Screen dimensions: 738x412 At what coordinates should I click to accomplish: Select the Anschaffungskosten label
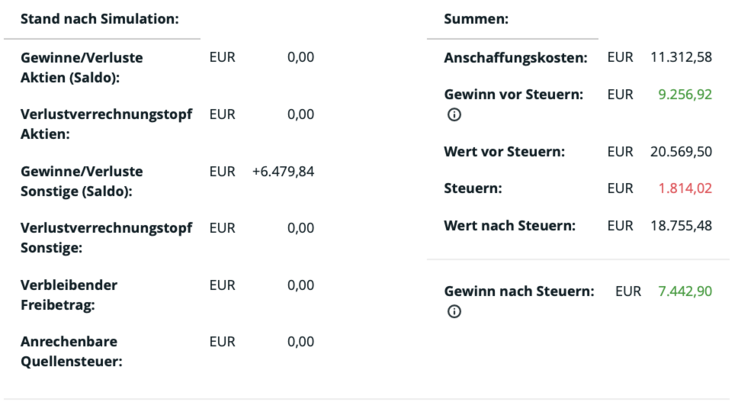tap(515, 58)
